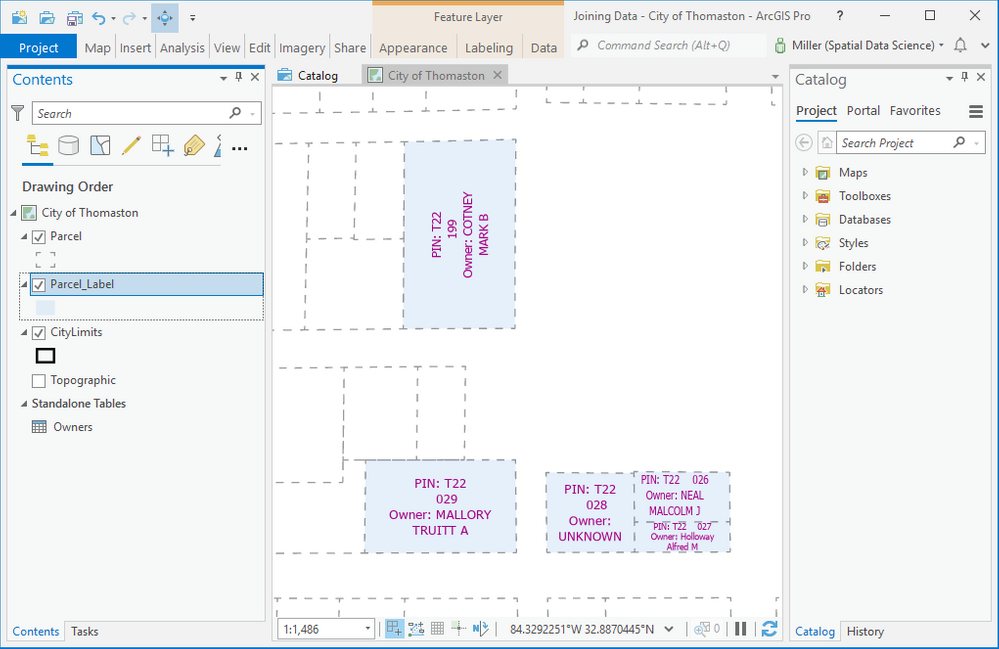Click the CityLimits black outline symbol swatch
The height and width of the screenshot is (649, 999).
[44, 355]
